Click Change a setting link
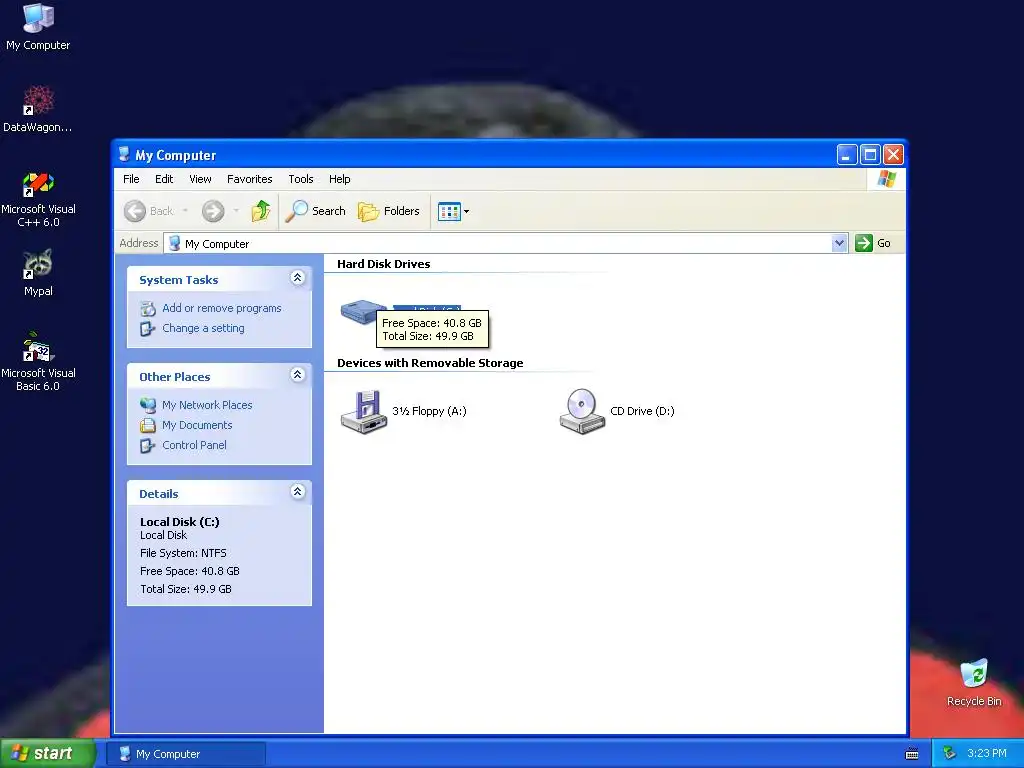This screenshot has width=1024, height=768. [203, 328]
